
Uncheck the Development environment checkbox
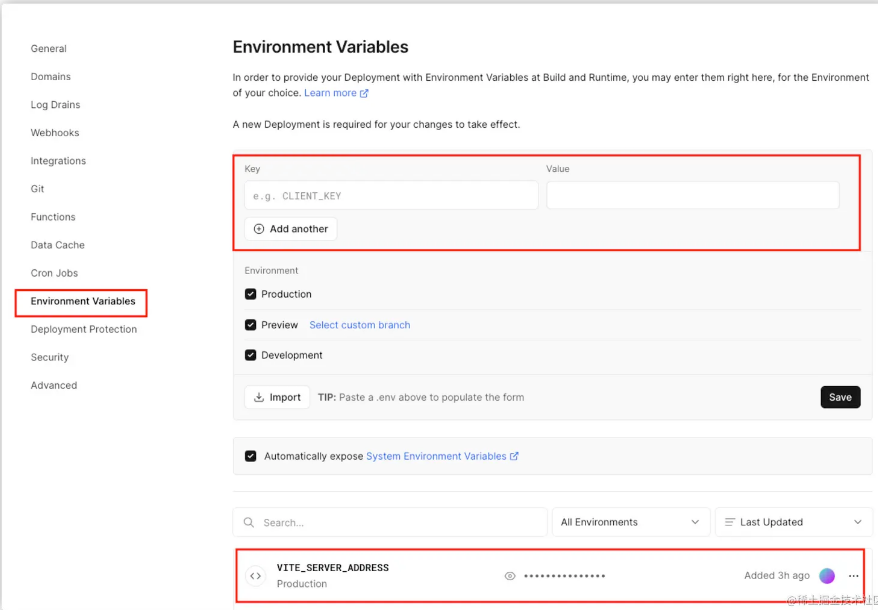pyautogui.click(x=250, y=355)
